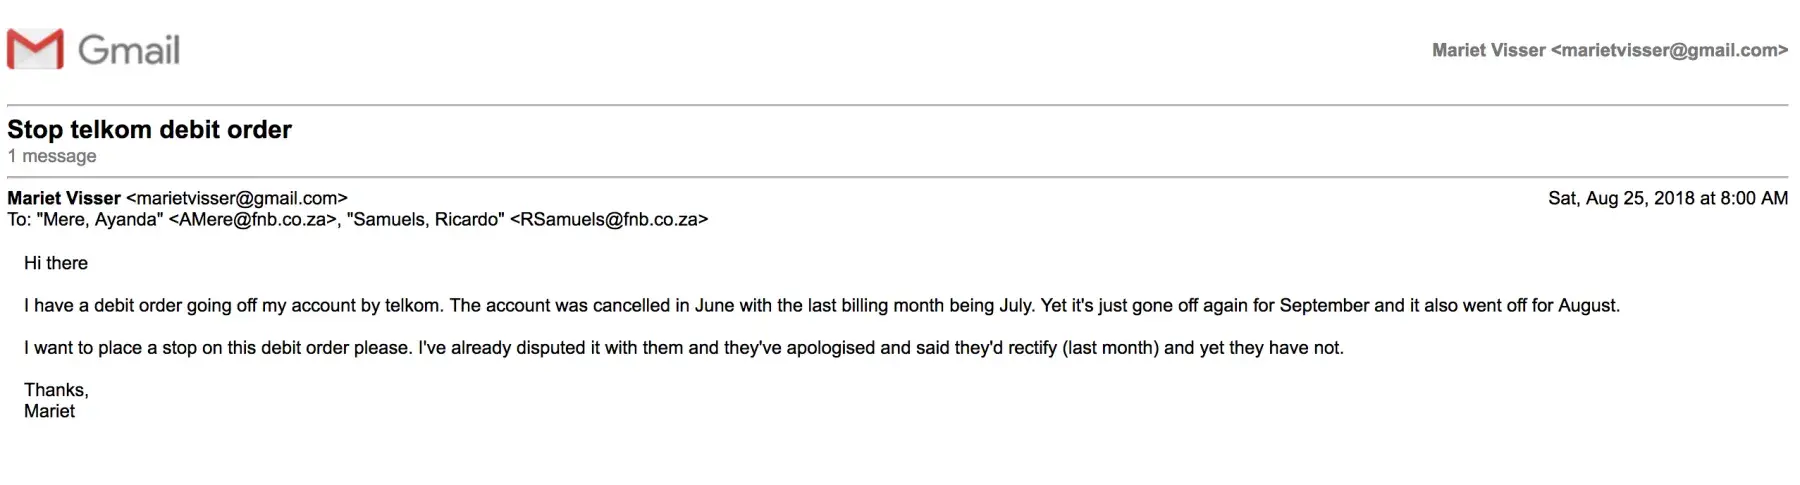Click bold sender name Mariet Visser
This screenshot has width=1800, height=485.
tap(64, 198)
